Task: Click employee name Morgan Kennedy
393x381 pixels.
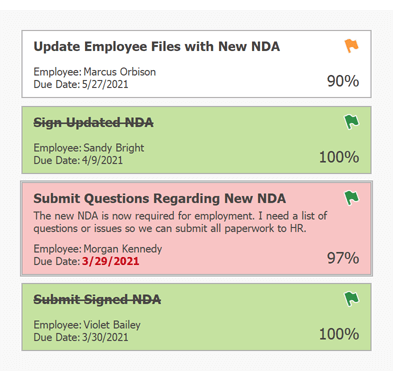Action: point(122,249)
